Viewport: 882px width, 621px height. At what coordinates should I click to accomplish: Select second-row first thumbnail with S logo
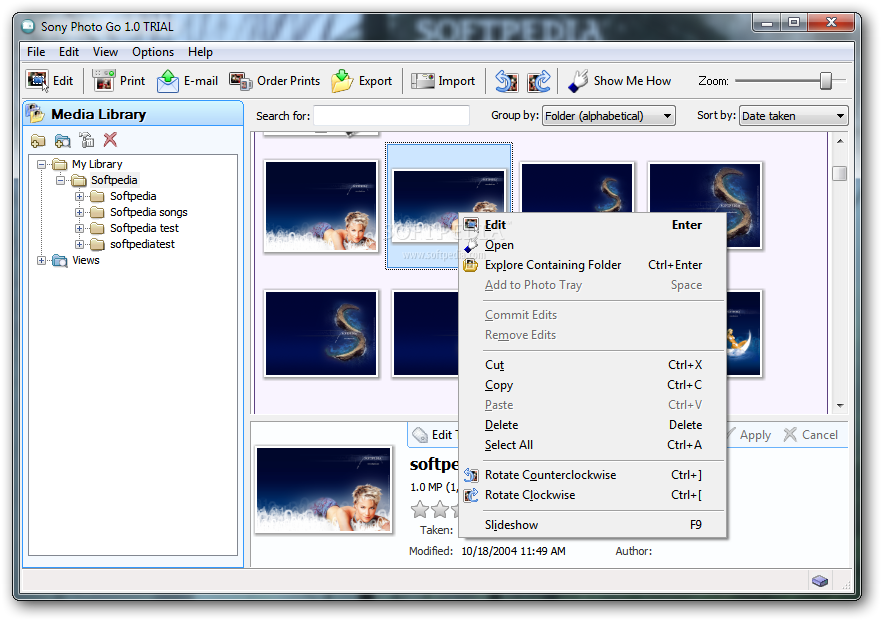point(321,333)
